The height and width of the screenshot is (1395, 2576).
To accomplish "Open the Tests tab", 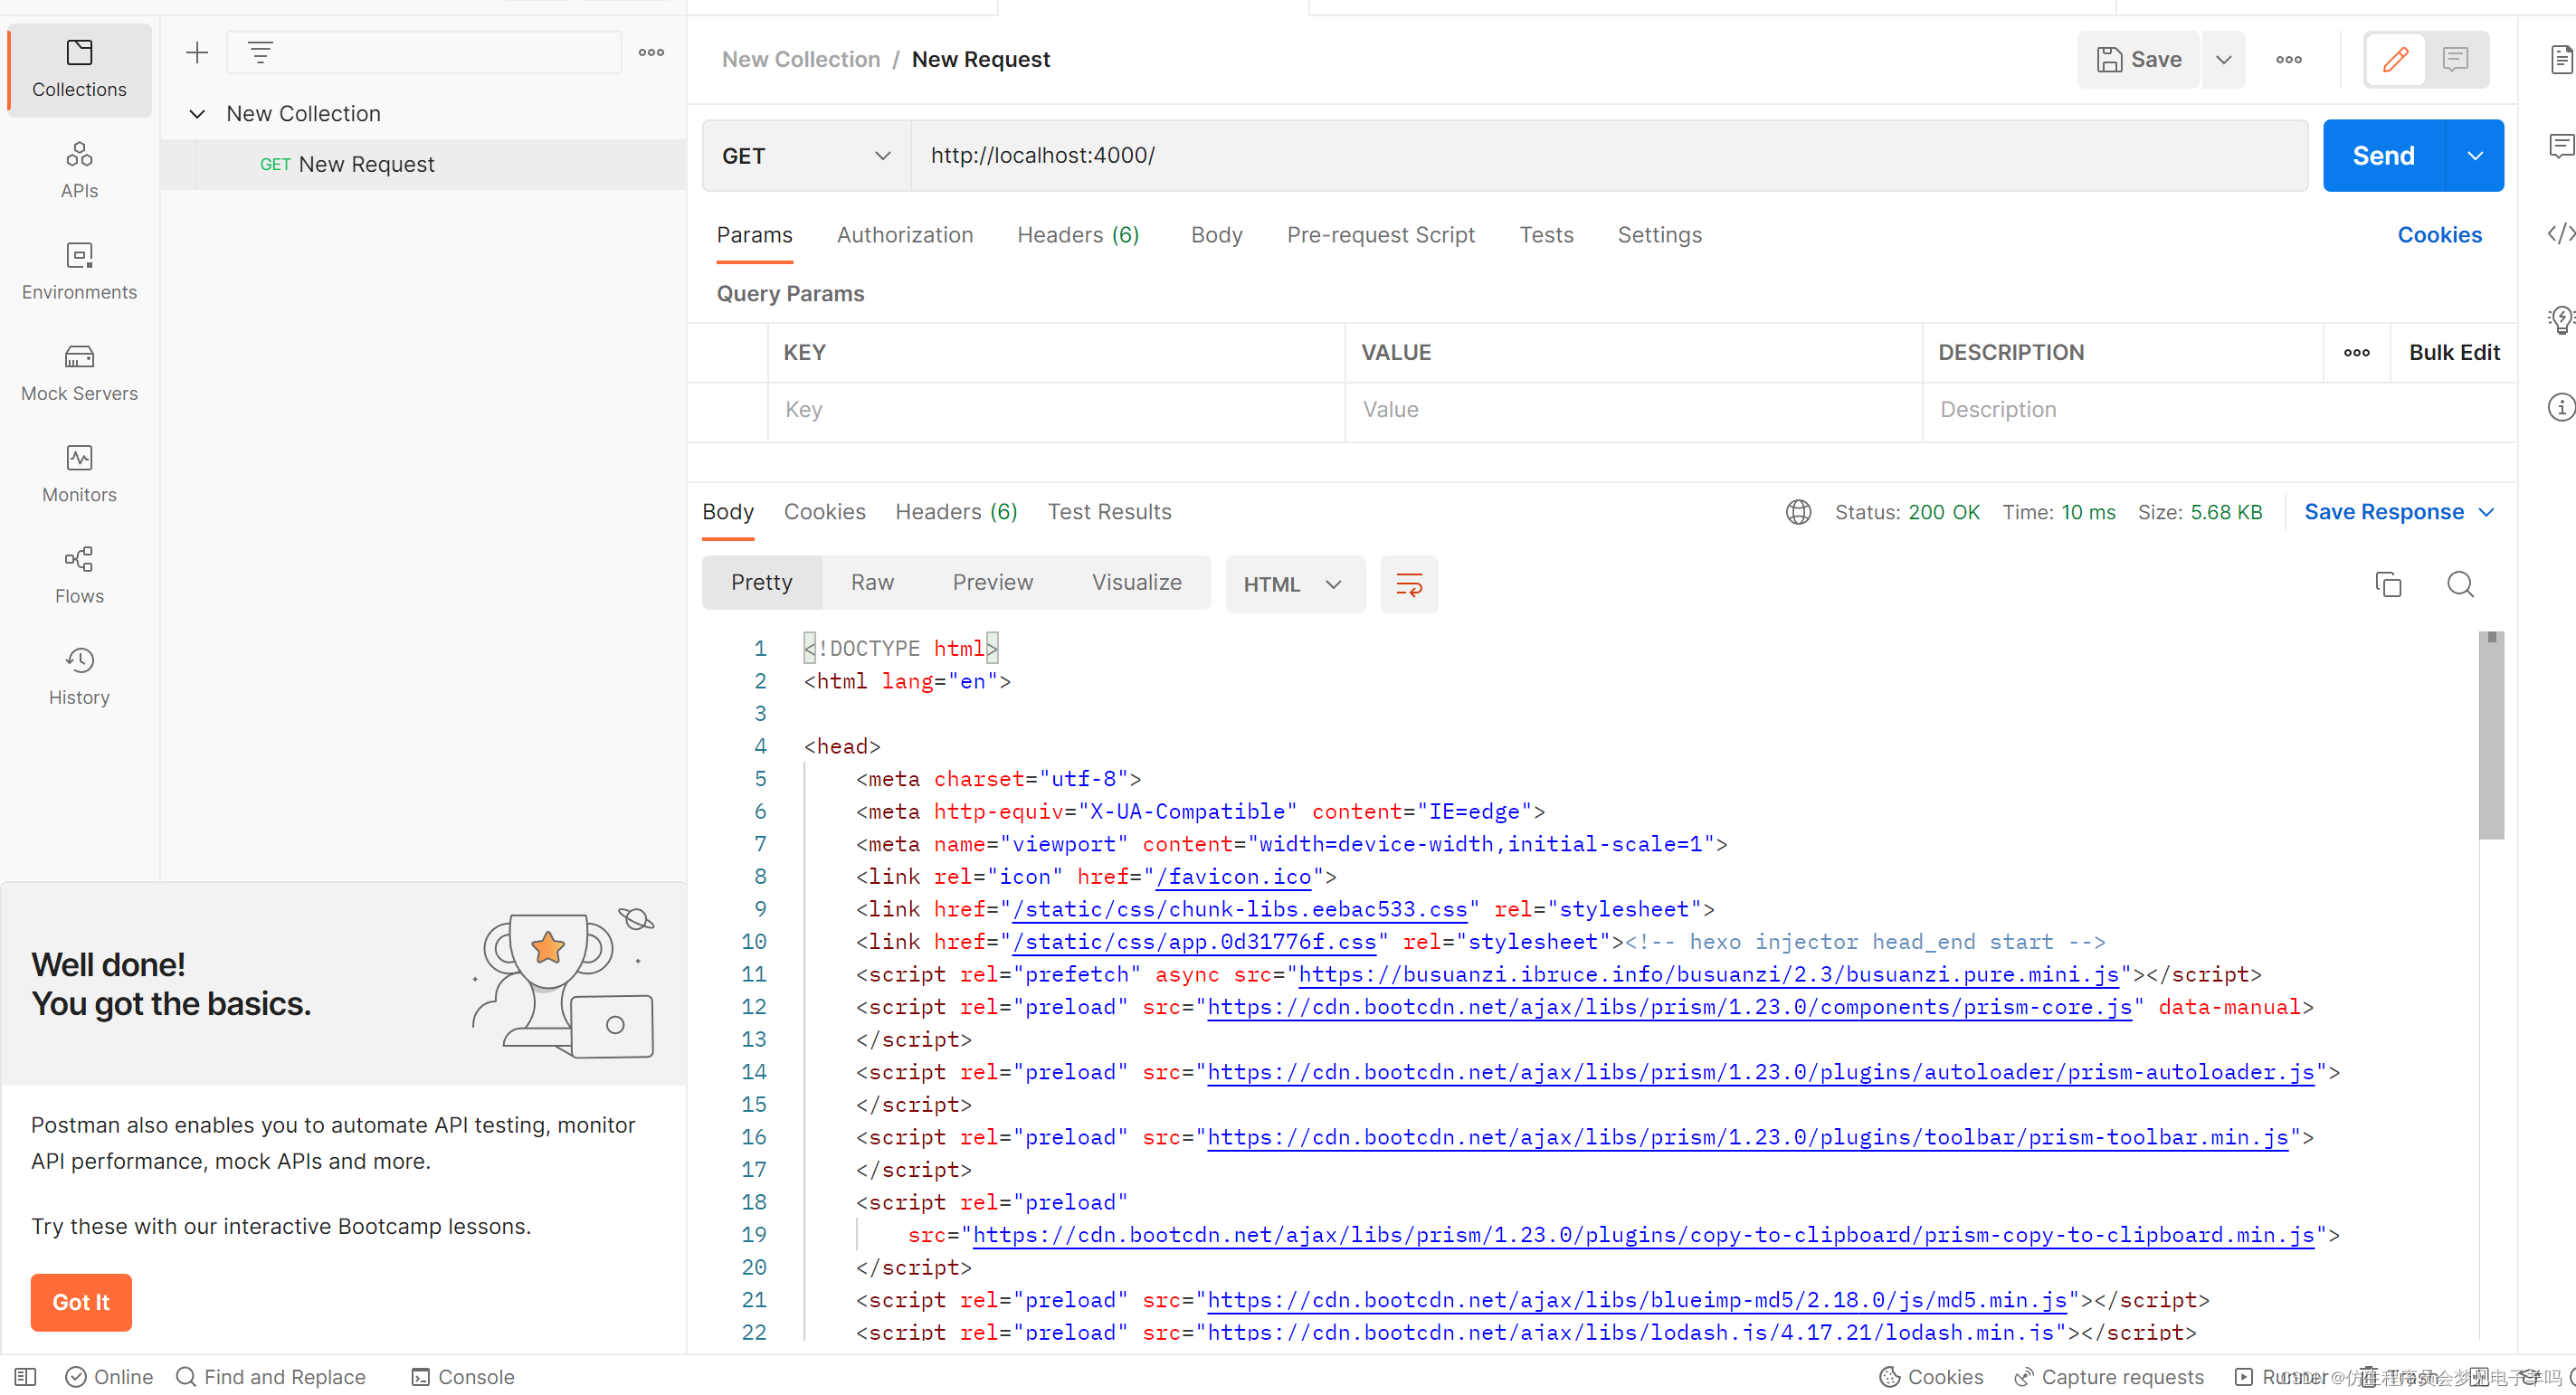I will point(1546,235).
